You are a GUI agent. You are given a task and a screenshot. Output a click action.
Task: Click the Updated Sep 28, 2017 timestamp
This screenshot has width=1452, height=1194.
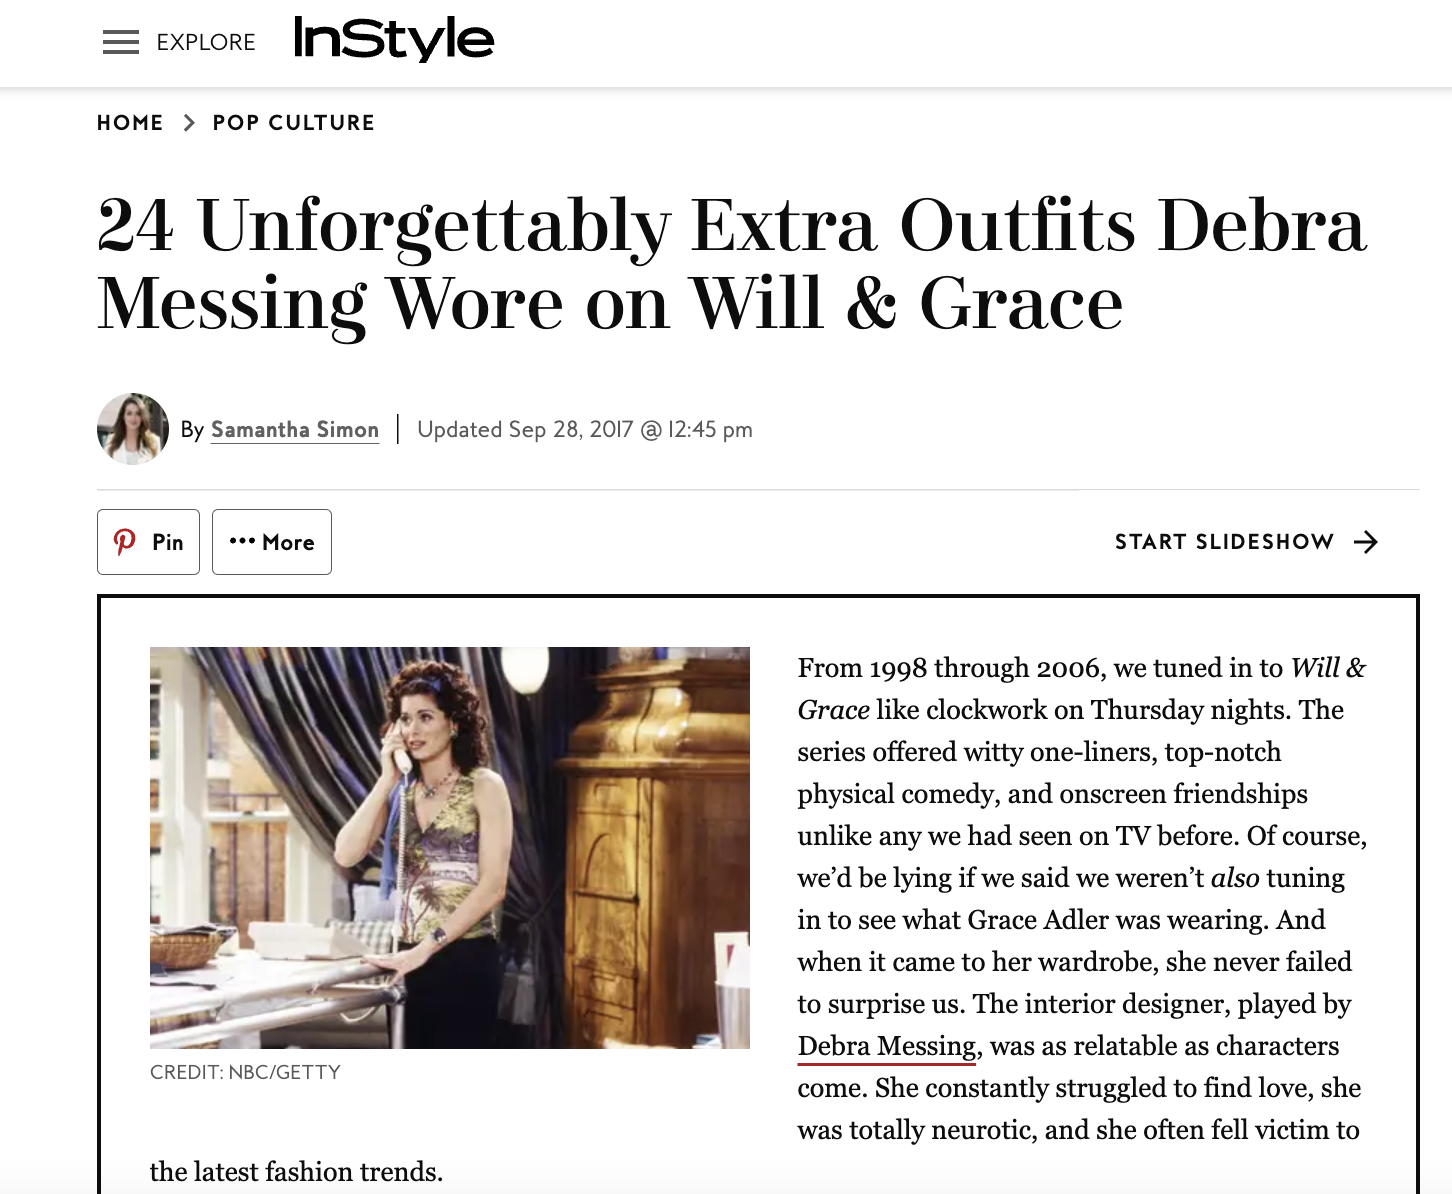584,429
